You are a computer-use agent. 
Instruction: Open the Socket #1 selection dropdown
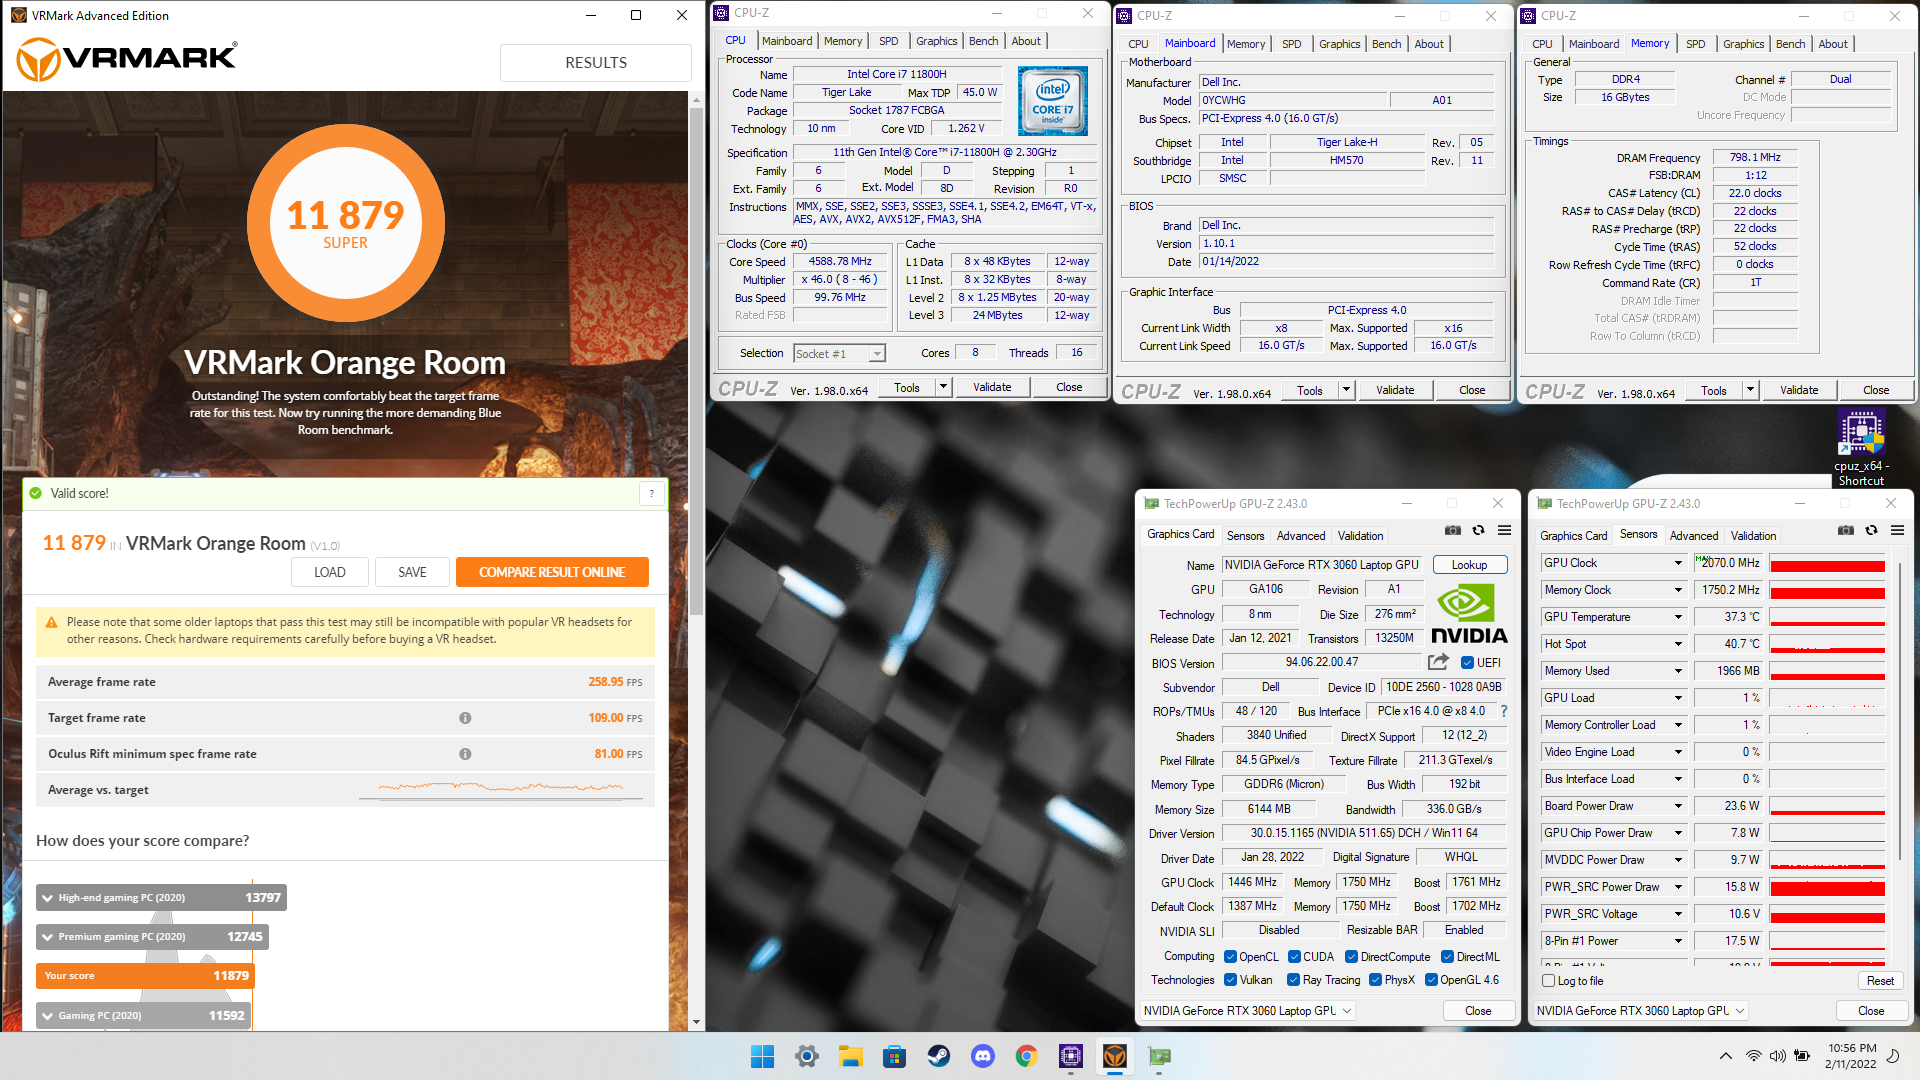point(839,353)
